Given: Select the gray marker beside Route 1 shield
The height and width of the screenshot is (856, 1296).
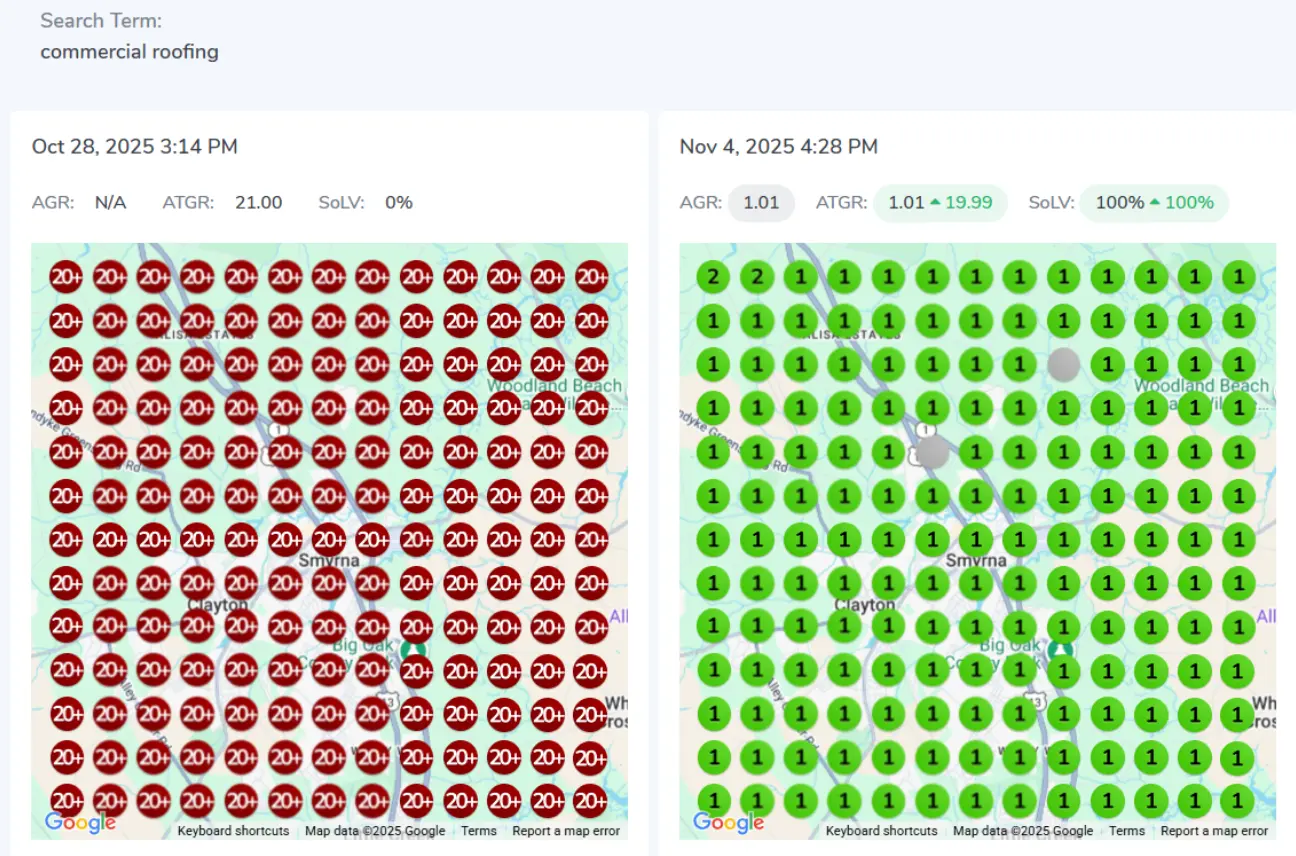Looking at the screenshot, I should pyautogui.click(x=933, y=452).
